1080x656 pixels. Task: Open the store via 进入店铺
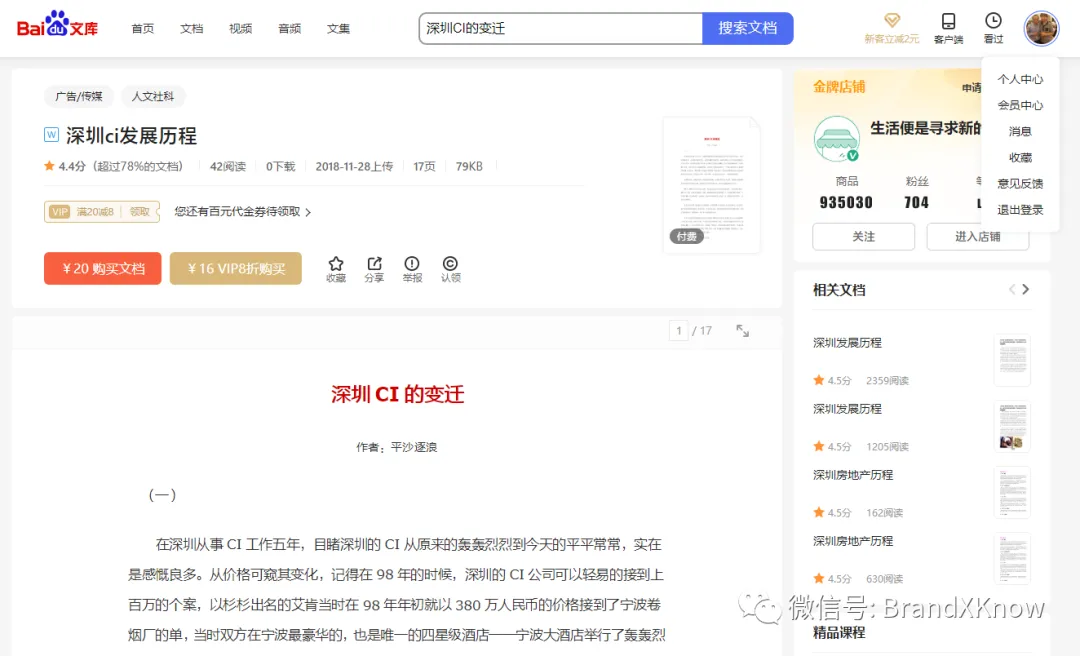pos(978,237)
